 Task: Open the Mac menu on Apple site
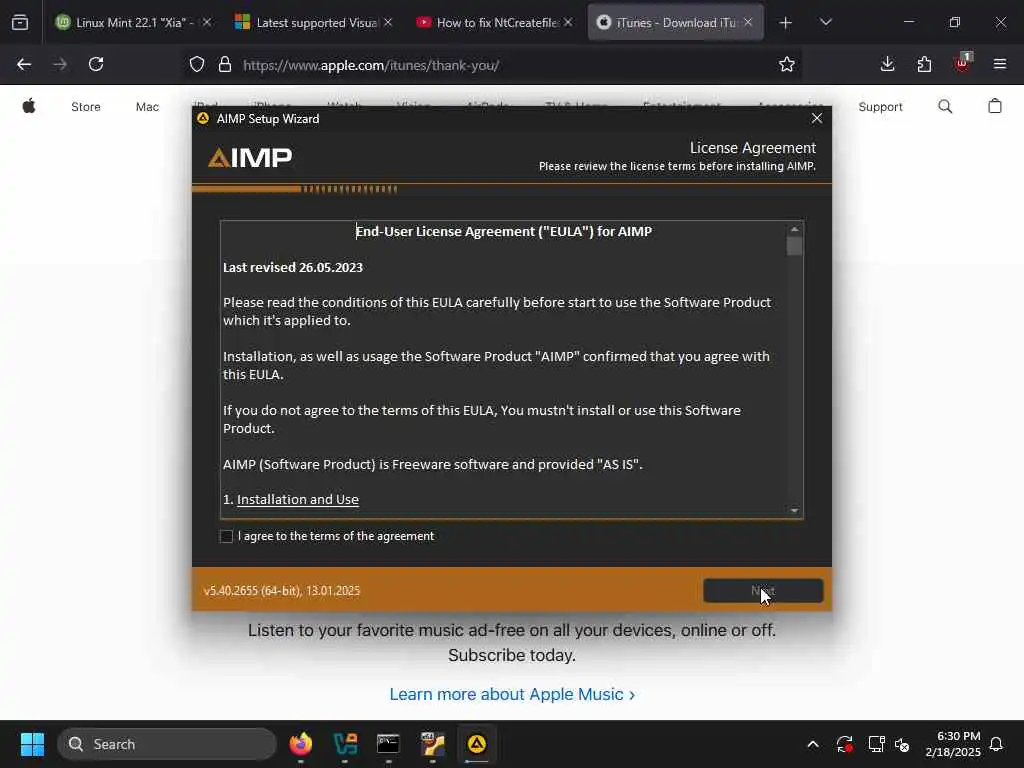[147, 107]
